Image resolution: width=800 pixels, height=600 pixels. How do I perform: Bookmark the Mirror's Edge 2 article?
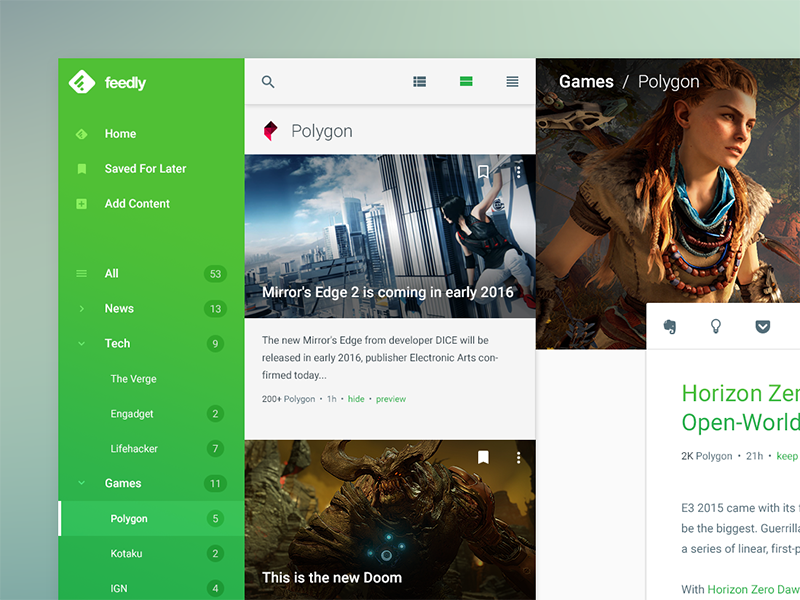[x=483, y=171]
